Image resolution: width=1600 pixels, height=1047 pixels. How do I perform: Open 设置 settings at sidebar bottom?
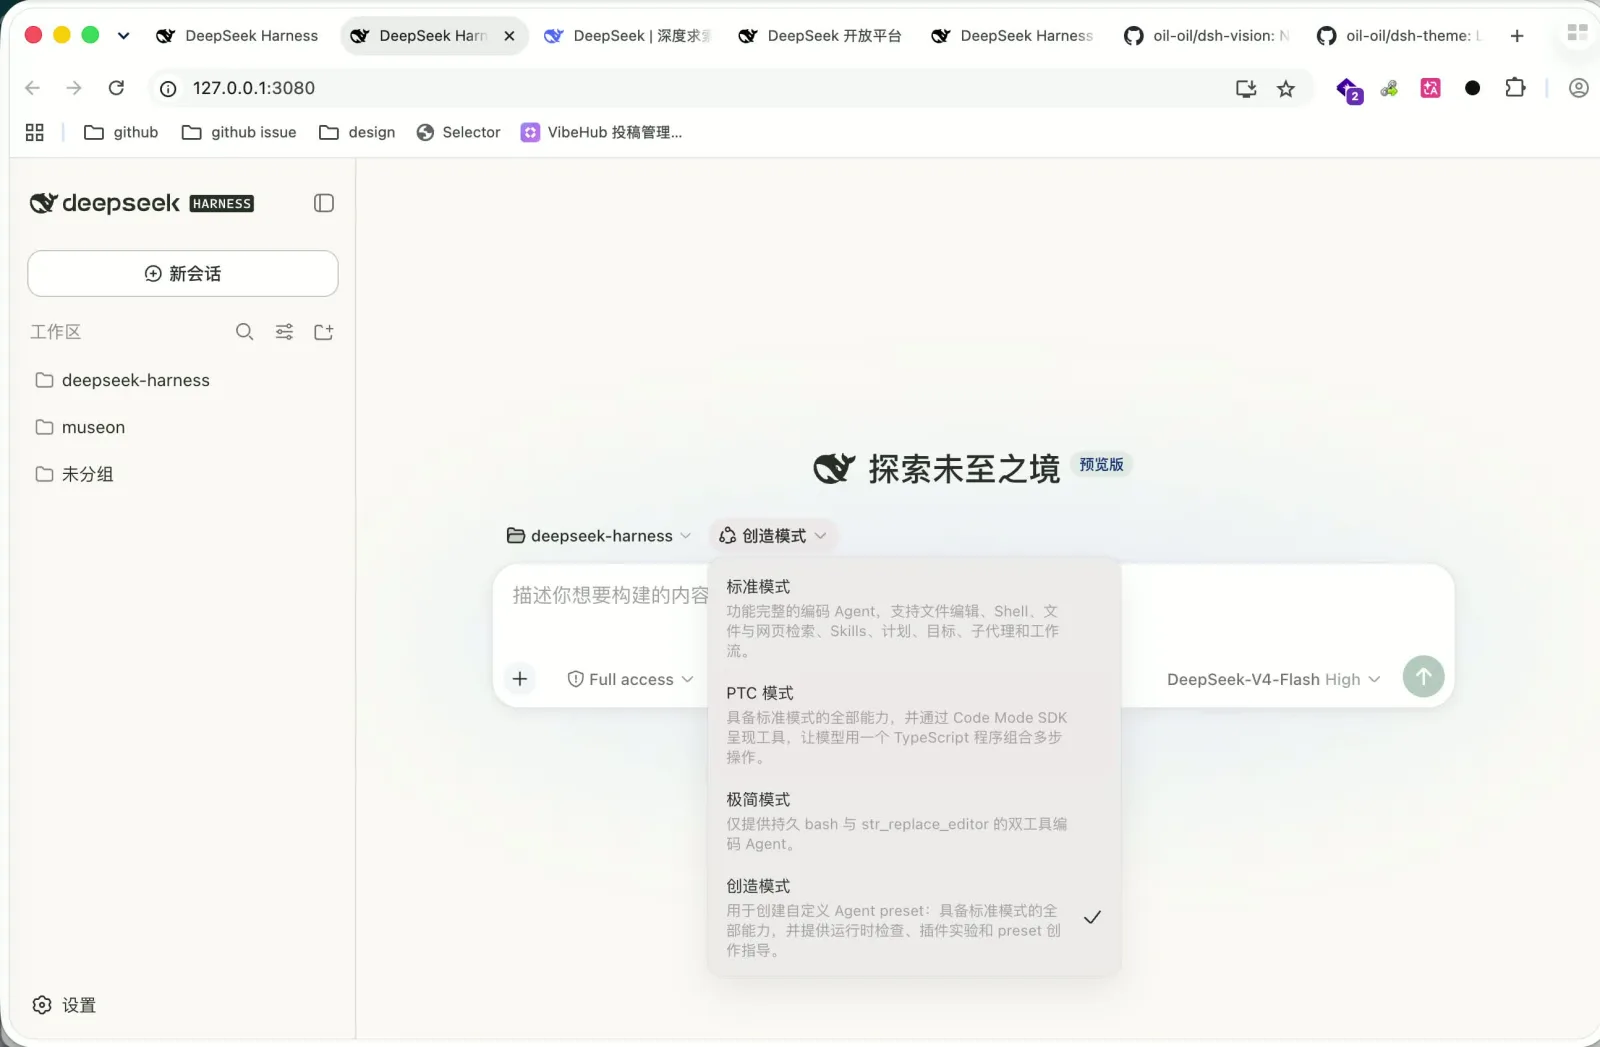[x=64, y=1005]
